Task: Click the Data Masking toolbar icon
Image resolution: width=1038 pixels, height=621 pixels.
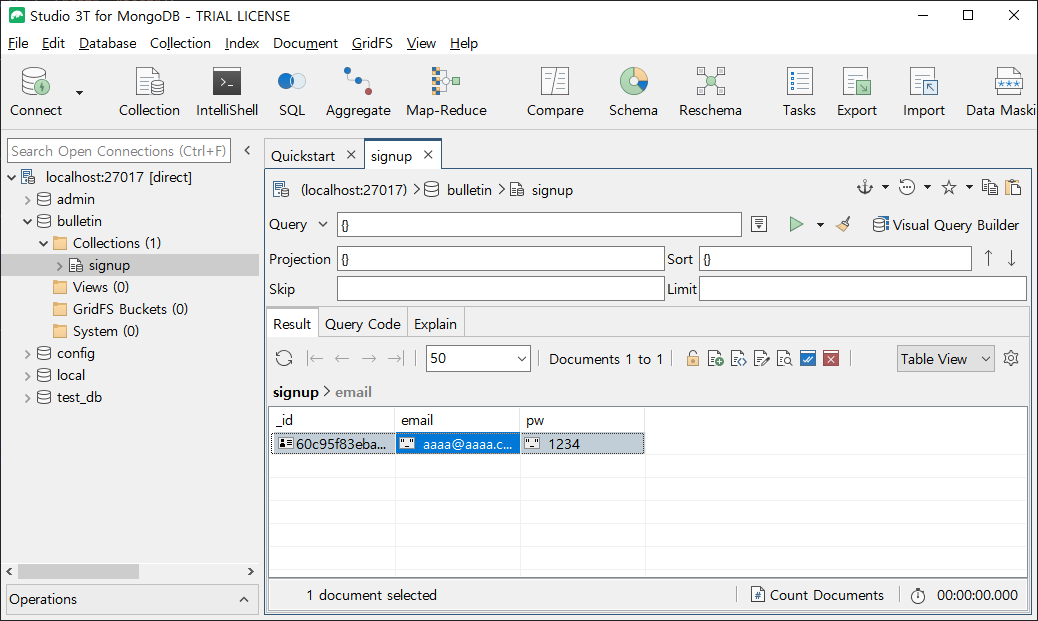Action: click(x=1001, y=91)
